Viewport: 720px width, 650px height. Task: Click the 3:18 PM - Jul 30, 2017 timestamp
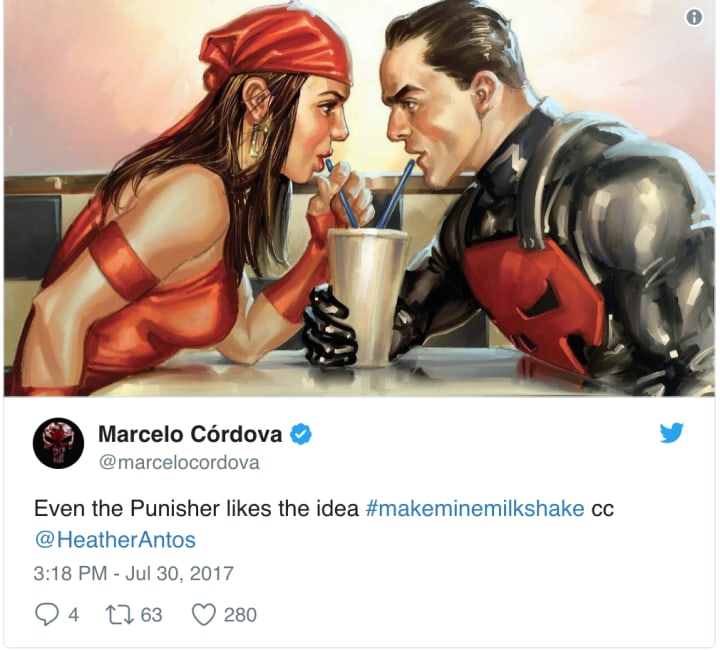(x=134, y=573)
